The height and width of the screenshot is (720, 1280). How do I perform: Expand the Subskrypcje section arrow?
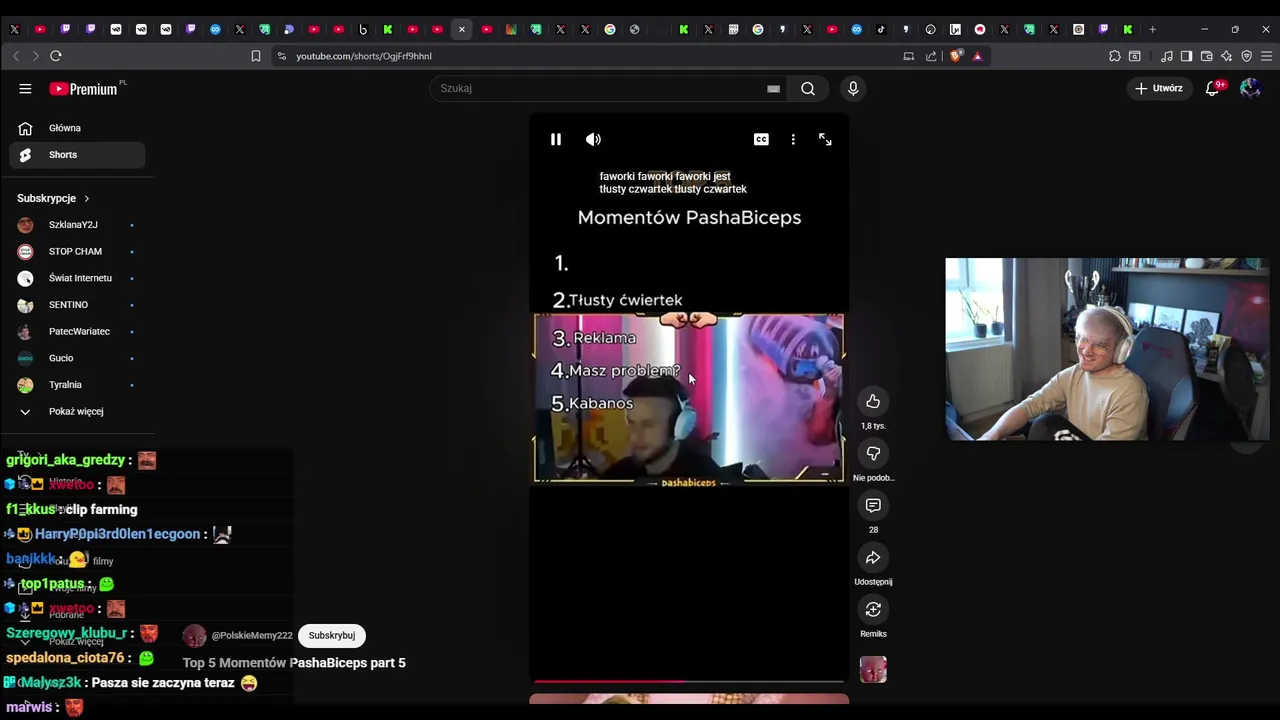[x=87, y=198]
